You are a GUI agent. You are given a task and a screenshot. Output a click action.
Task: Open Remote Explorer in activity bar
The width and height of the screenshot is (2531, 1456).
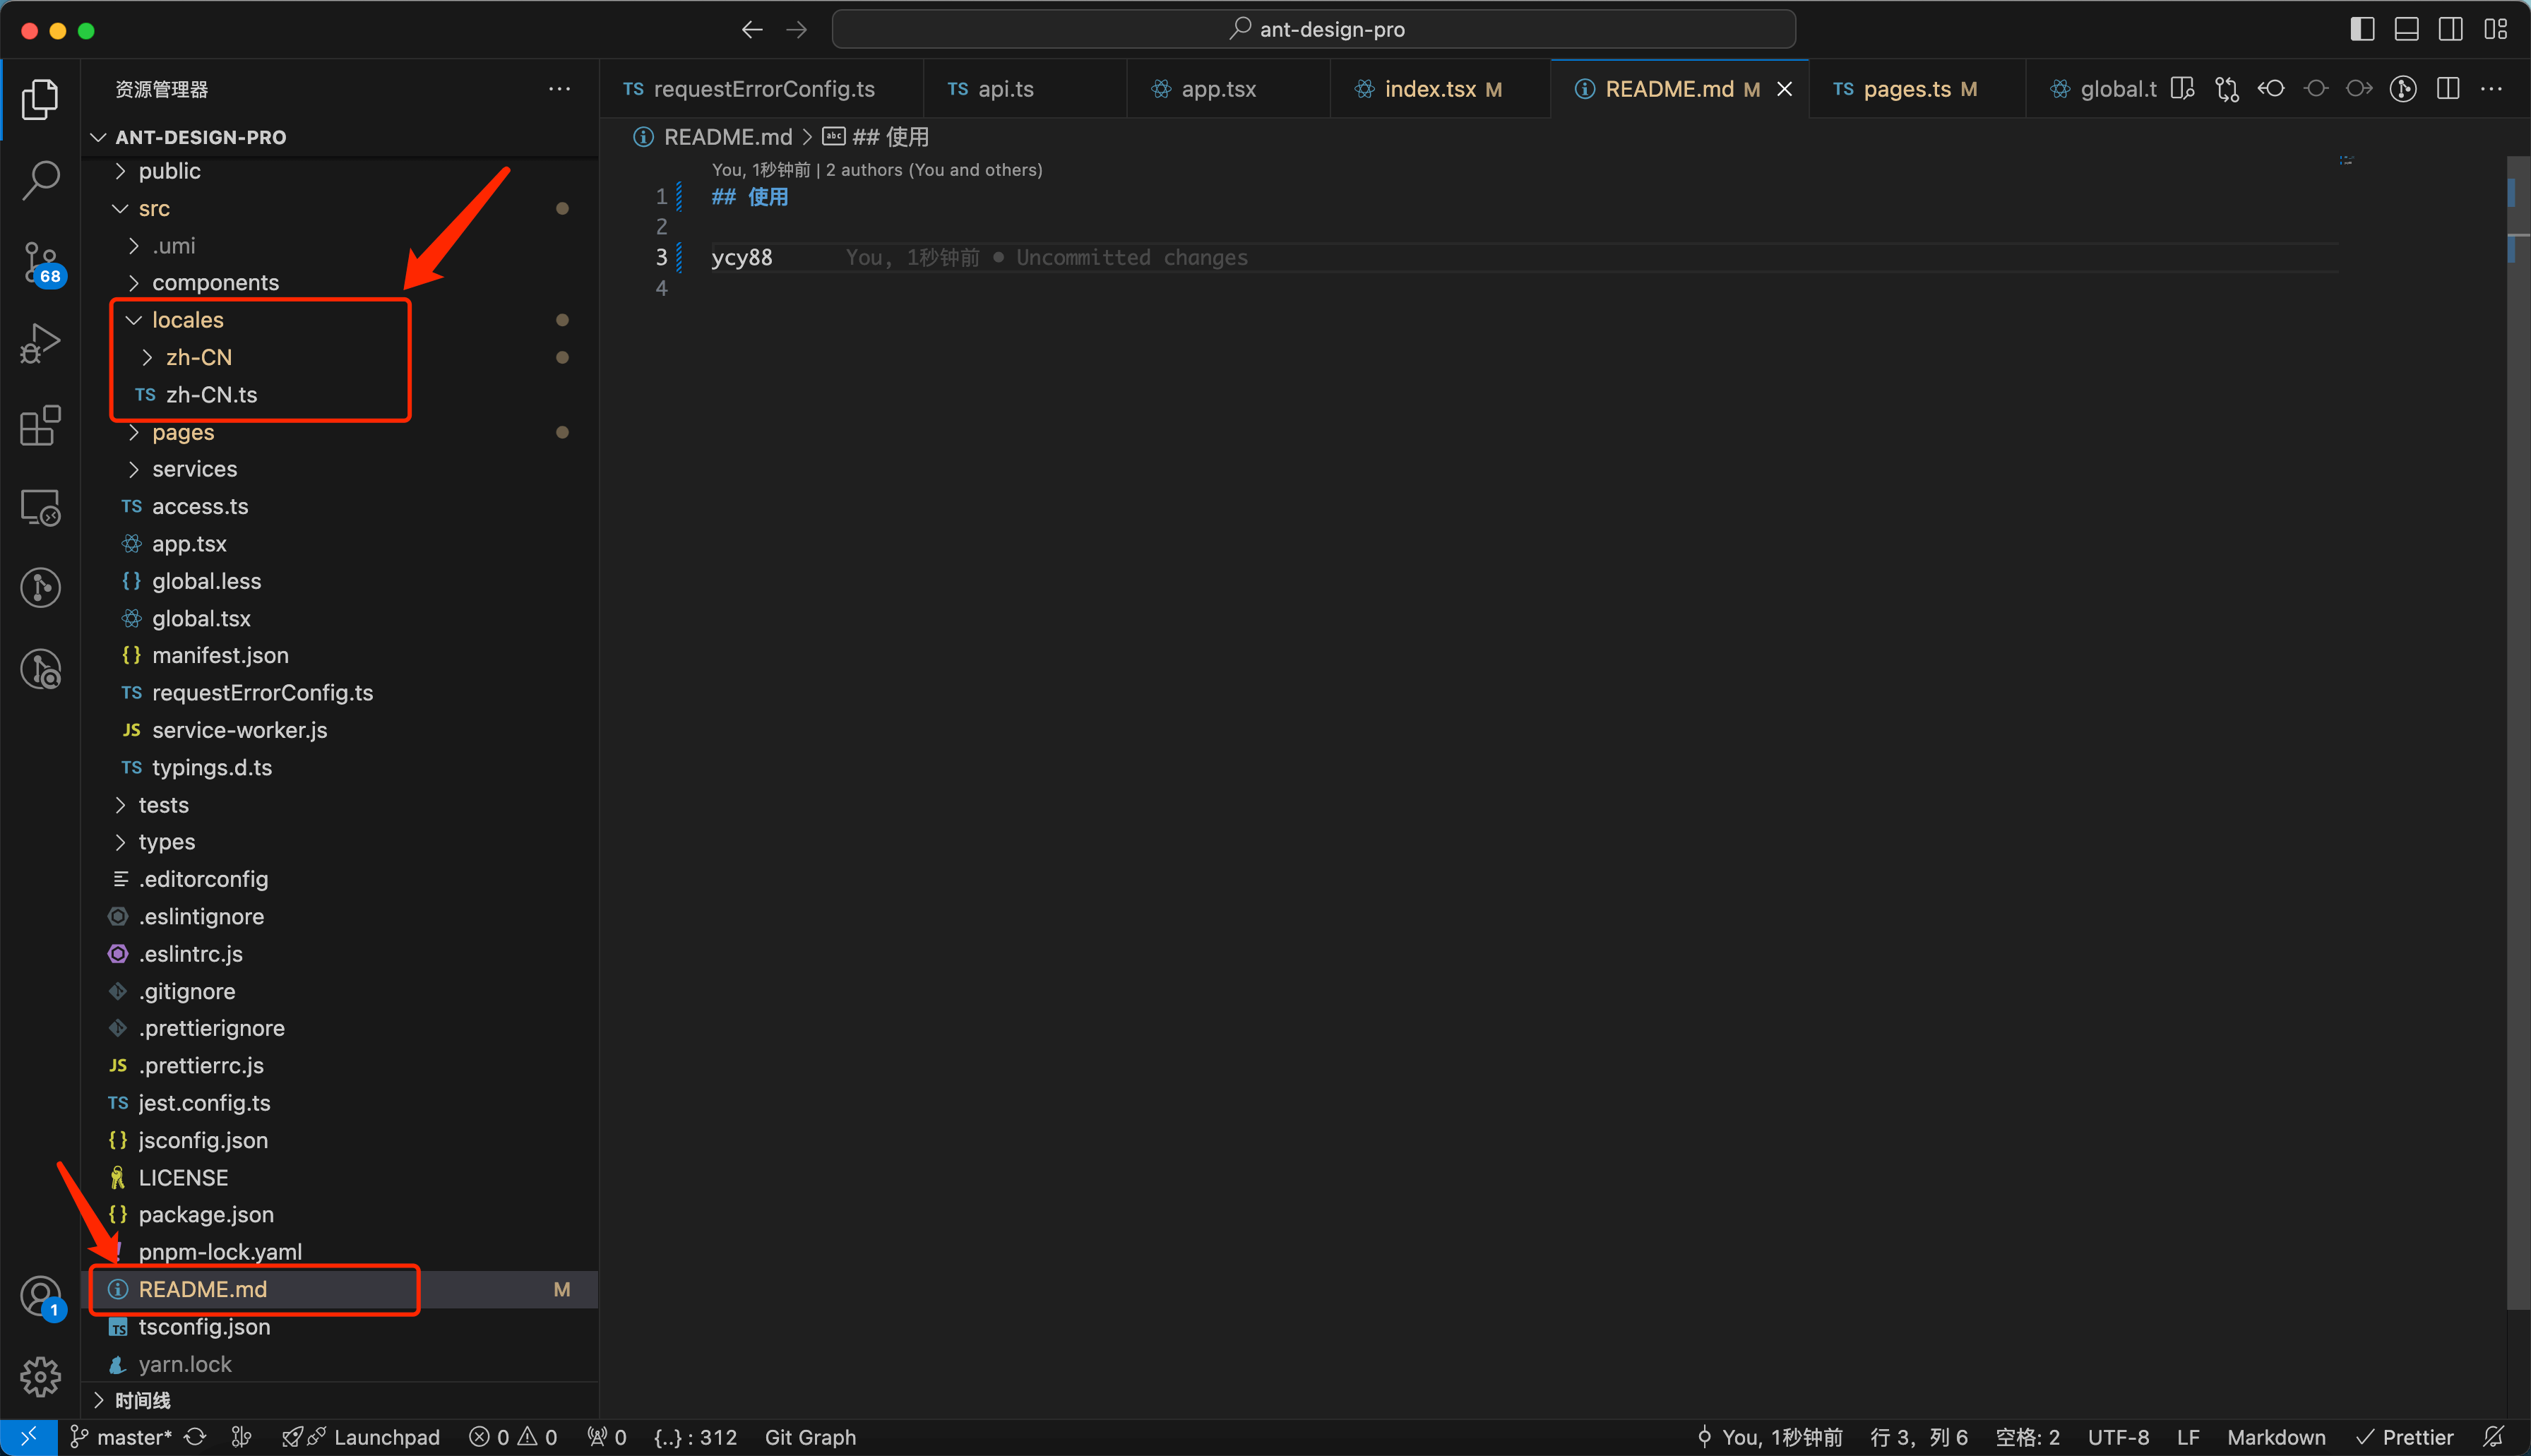tap(40, 508)
